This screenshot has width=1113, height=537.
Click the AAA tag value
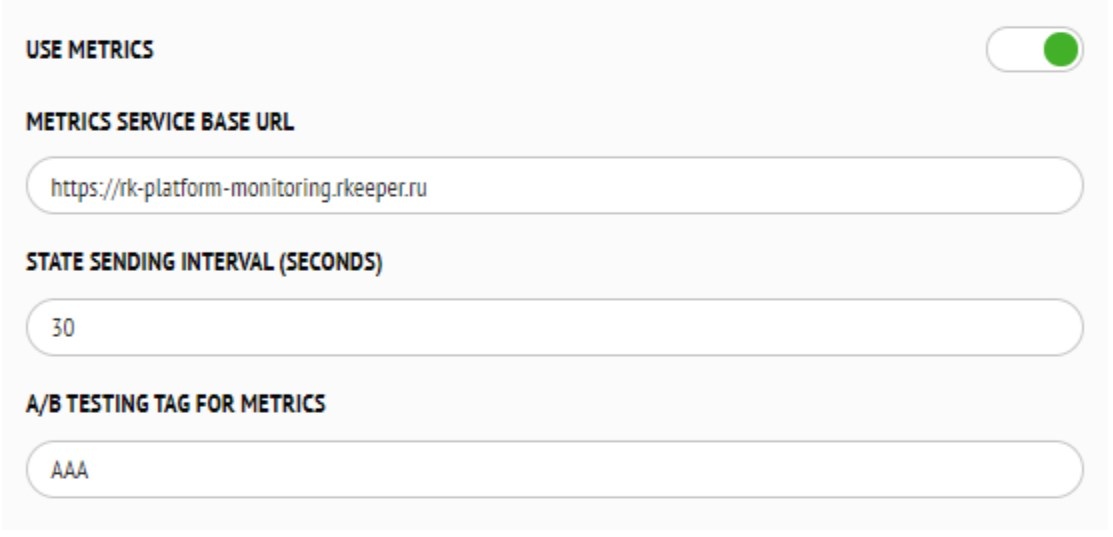click(70, 470)
